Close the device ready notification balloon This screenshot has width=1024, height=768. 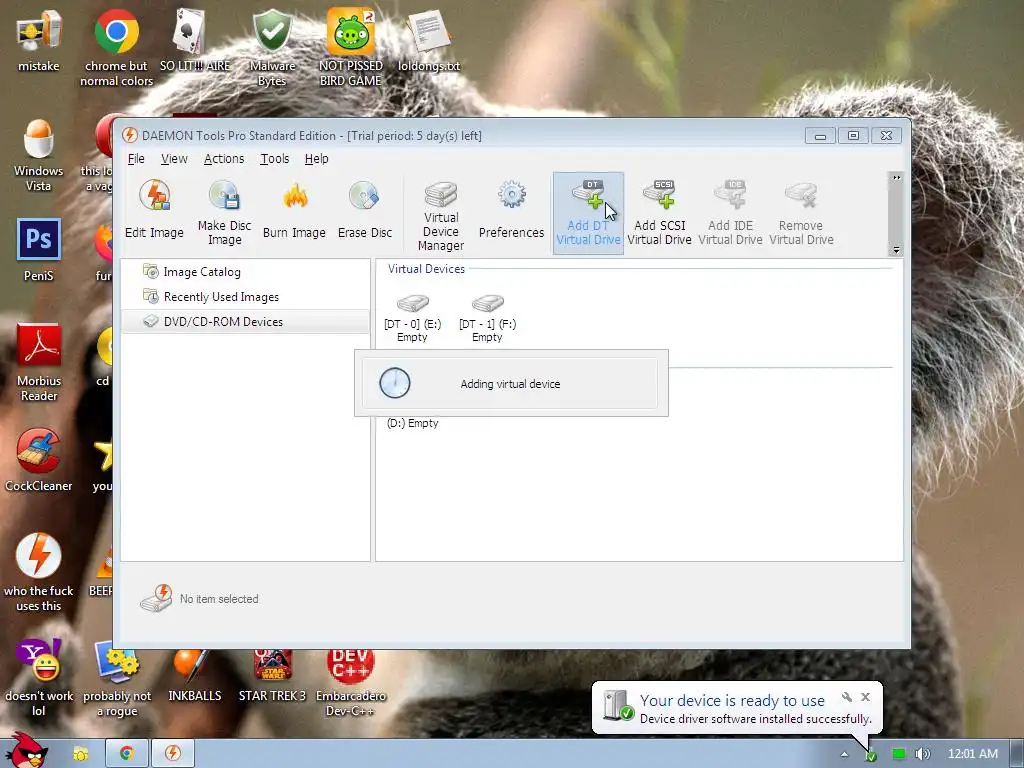point(865,697)
